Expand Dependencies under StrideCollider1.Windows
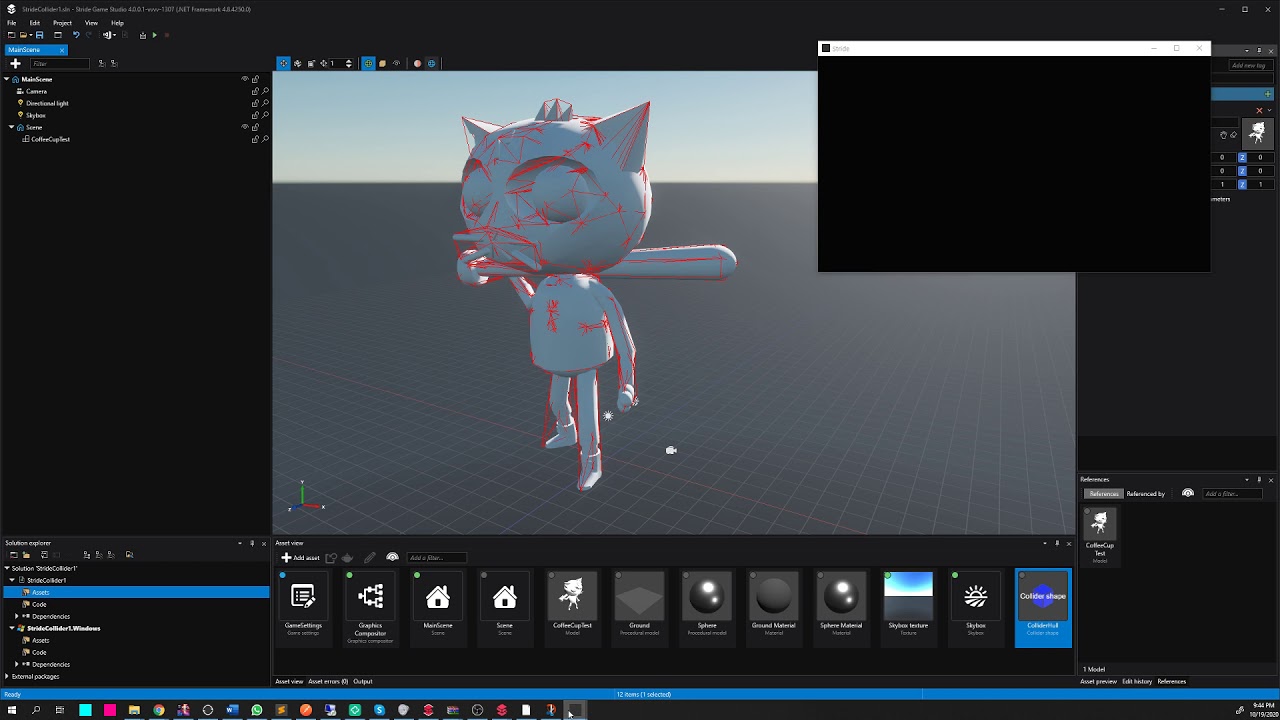1280x720 pixels. coord(17,664)
